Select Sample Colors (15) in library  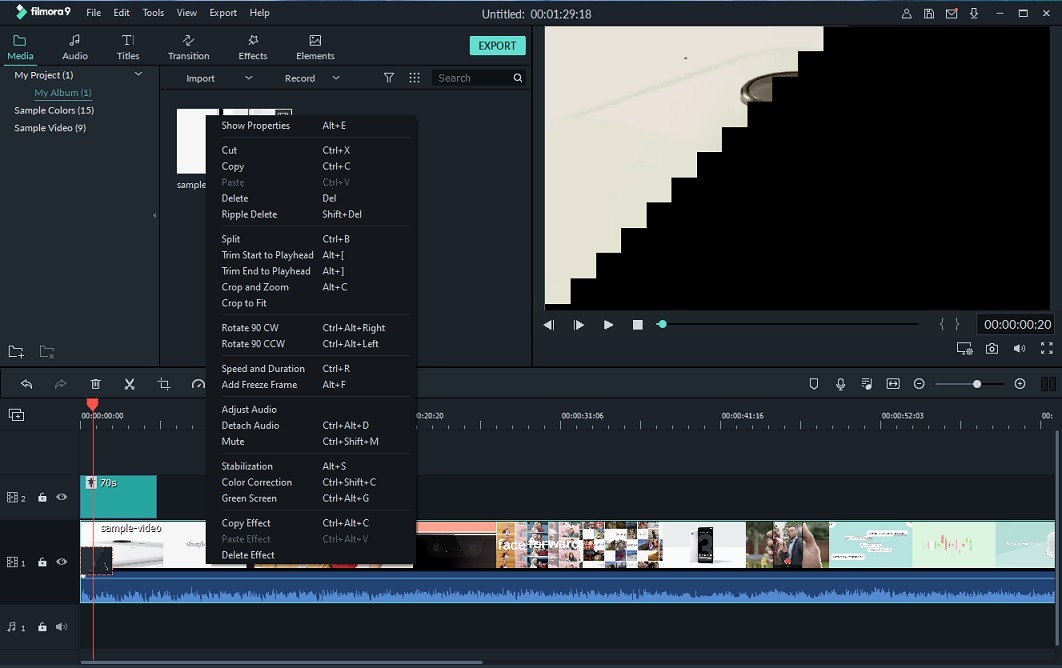coord(54,110)
